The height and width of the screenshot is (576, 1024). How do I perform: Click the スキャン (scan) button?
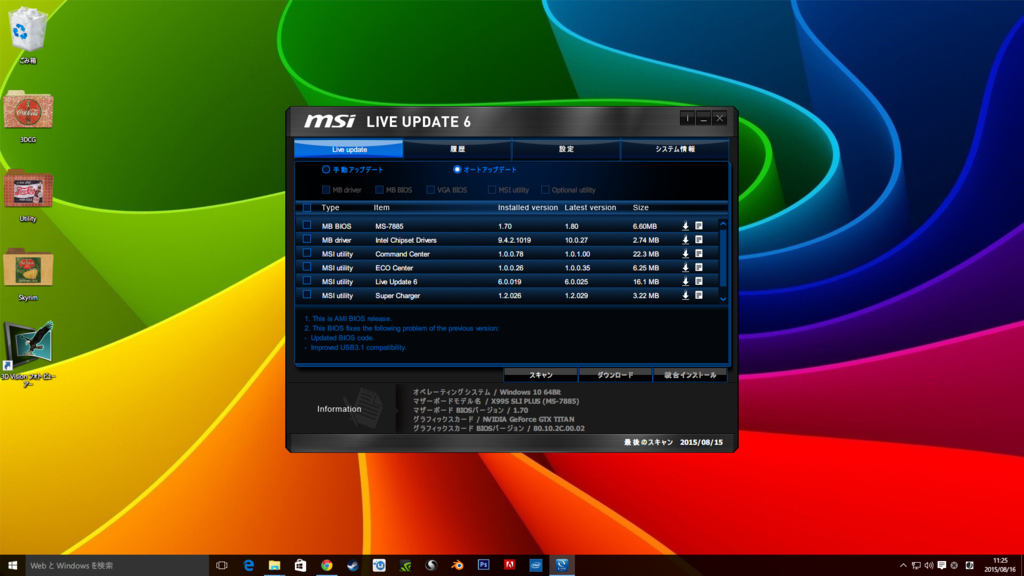541,375
